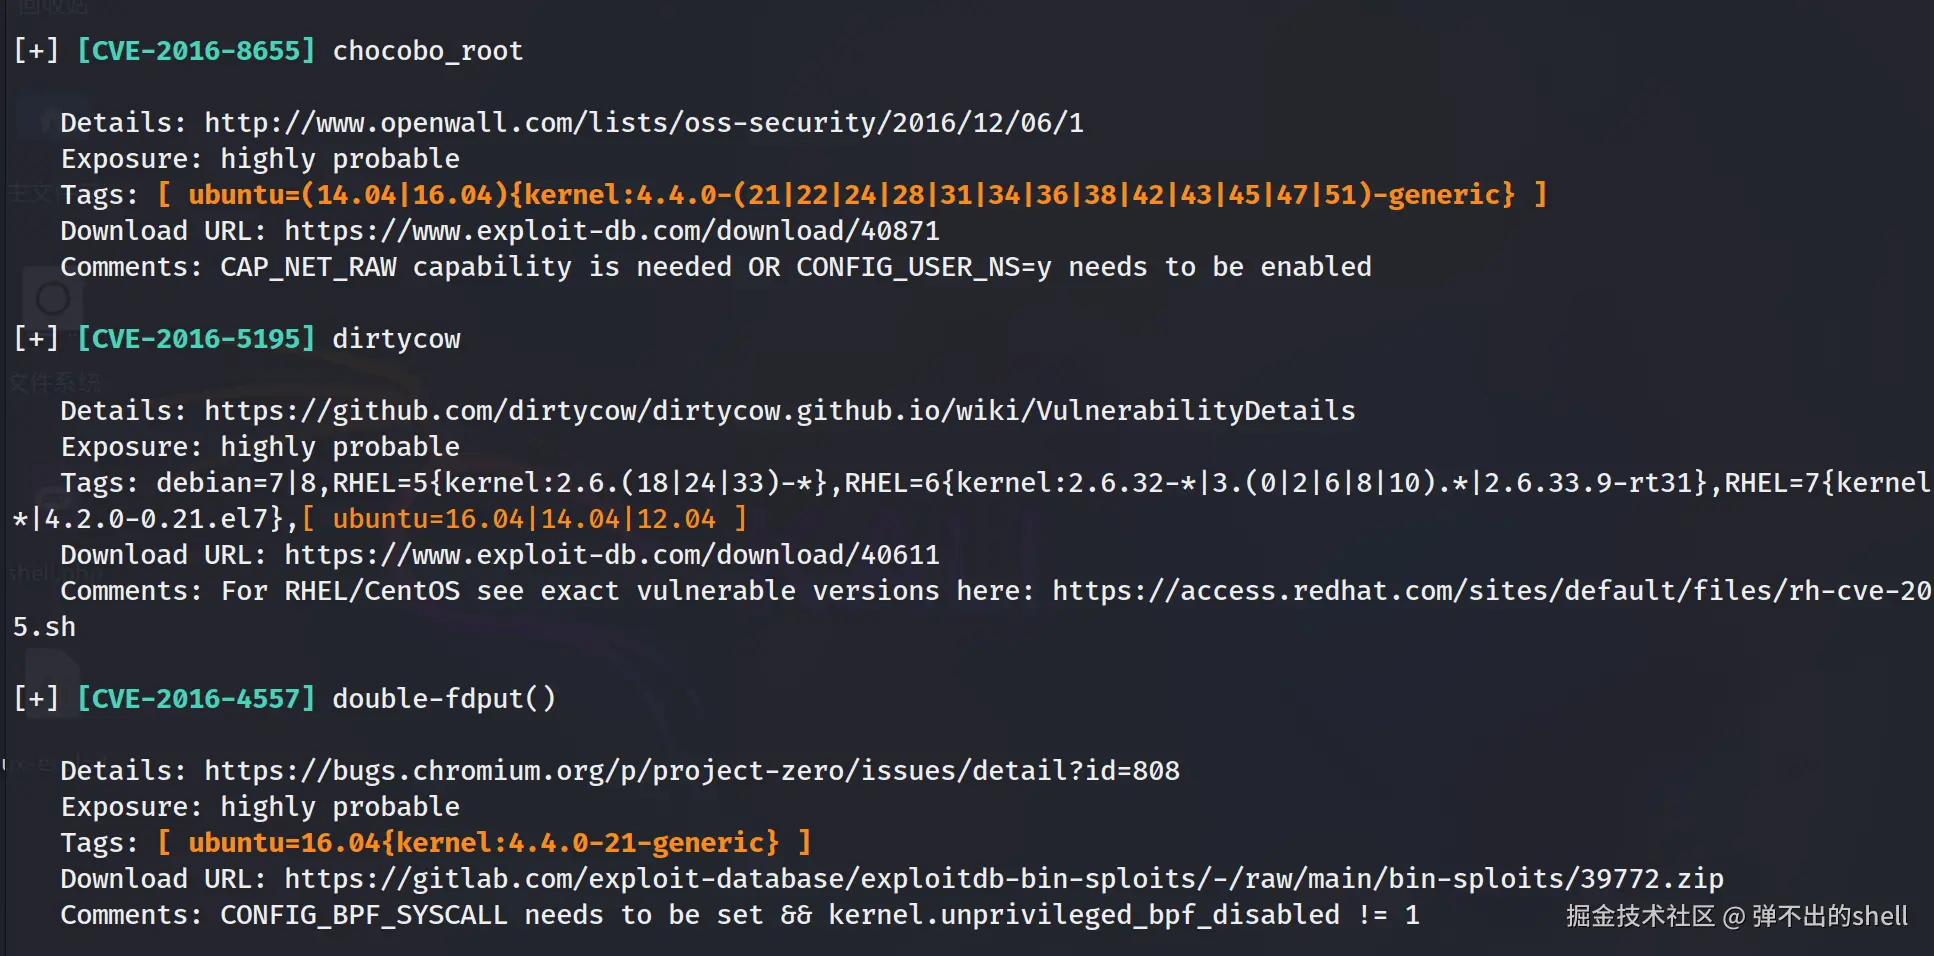Select the double-fdput() exploit name
The height and width of the screenshot is (956, 1934).
point(443,699)
